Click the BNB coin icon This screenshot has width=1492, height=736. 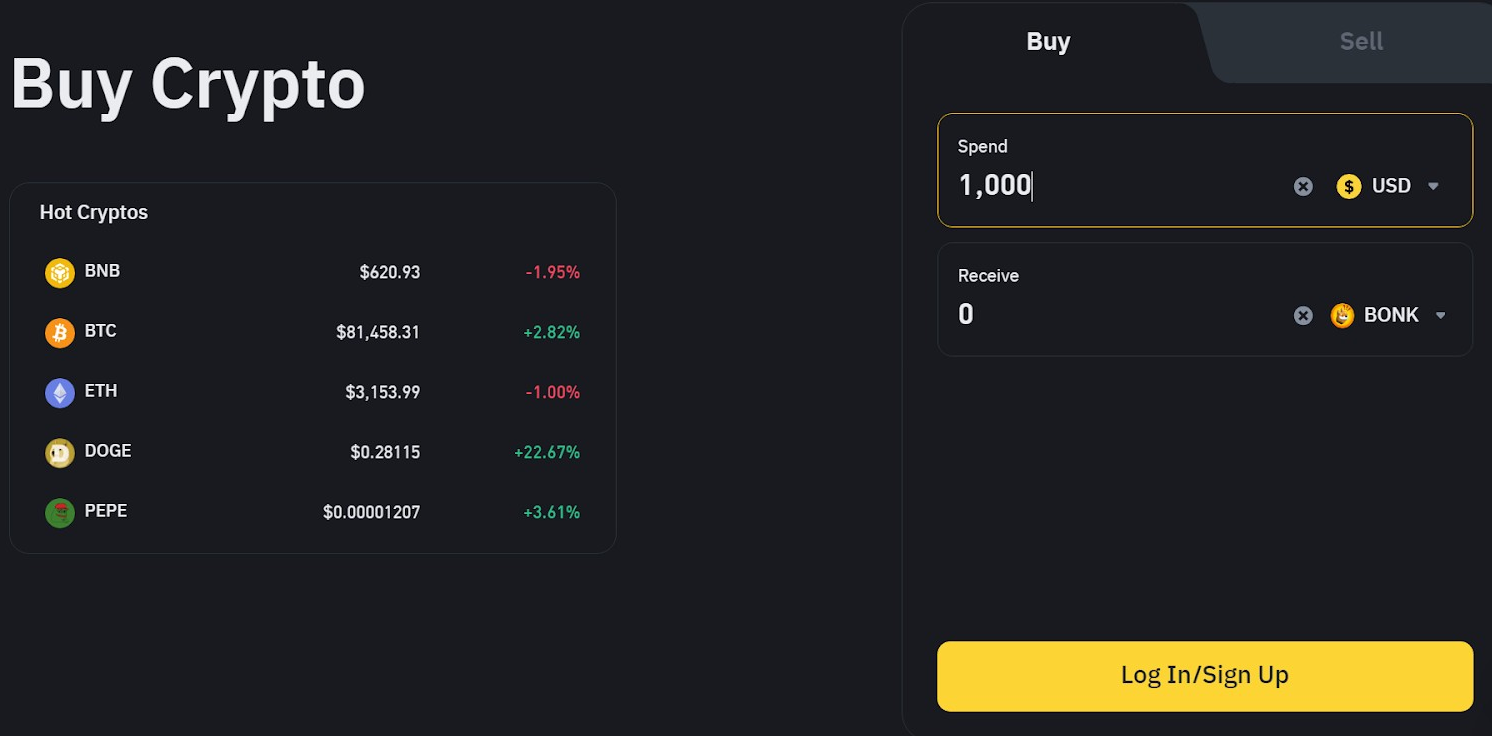pos(60,273)
